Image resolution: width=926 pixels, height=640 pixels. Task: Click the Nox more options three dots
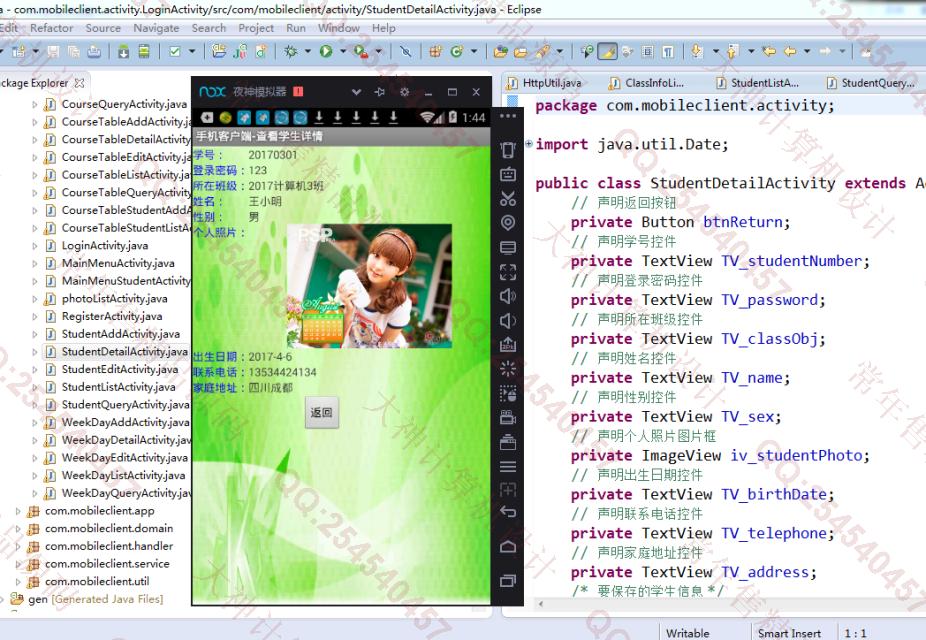click(x=508, y=116)
